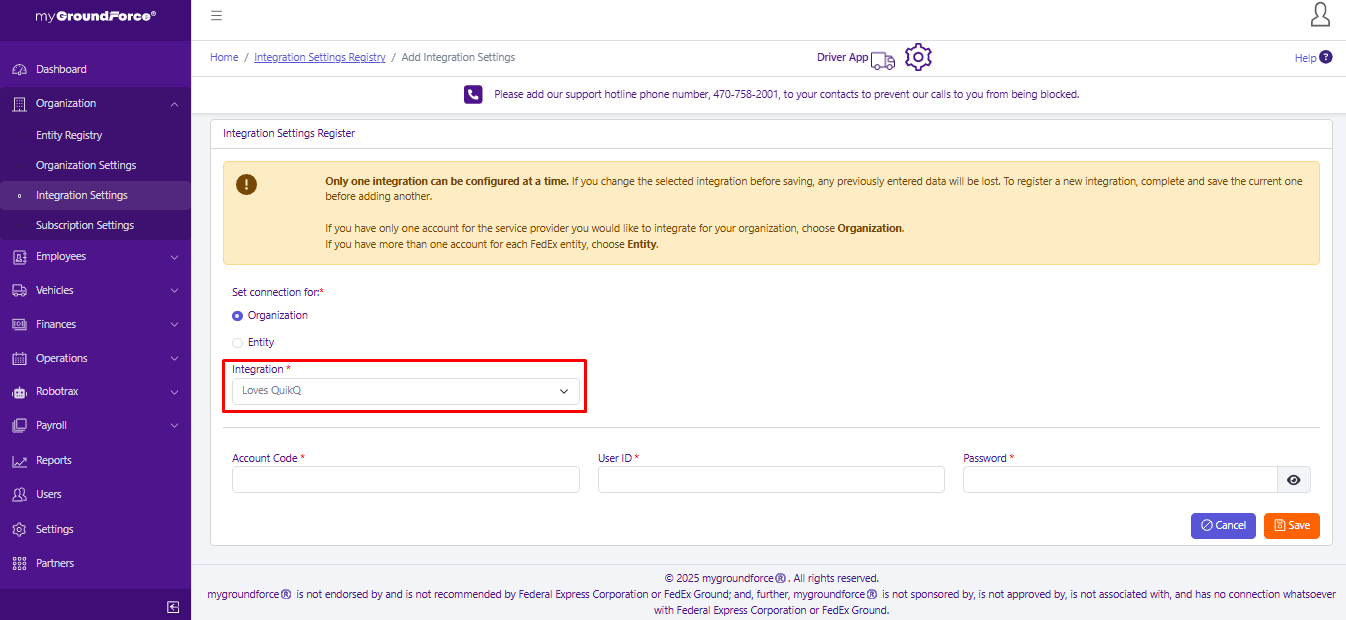The height and width of the screenshot is (620, 1346).
Task: Expand the Vehicles menu chevron
Action: pyautogui.click(x=175, y=291)
